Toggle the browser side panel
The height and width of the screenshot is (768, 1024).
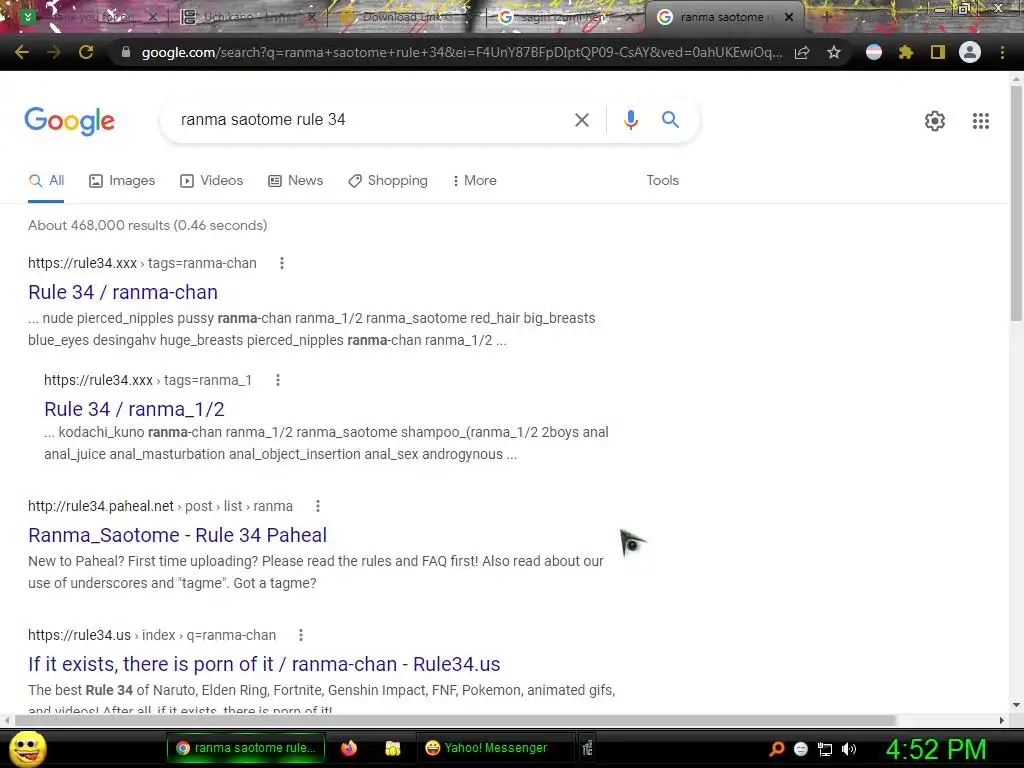938,52
